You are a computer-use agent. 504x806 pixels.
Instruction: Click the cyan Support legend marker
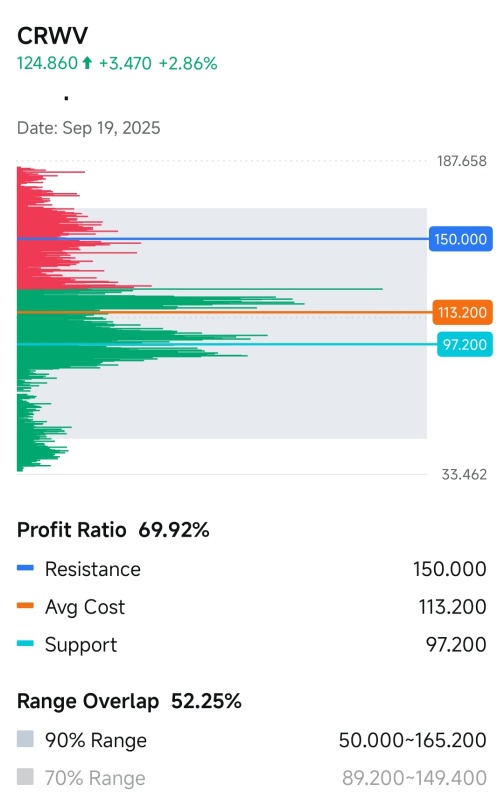25,643
